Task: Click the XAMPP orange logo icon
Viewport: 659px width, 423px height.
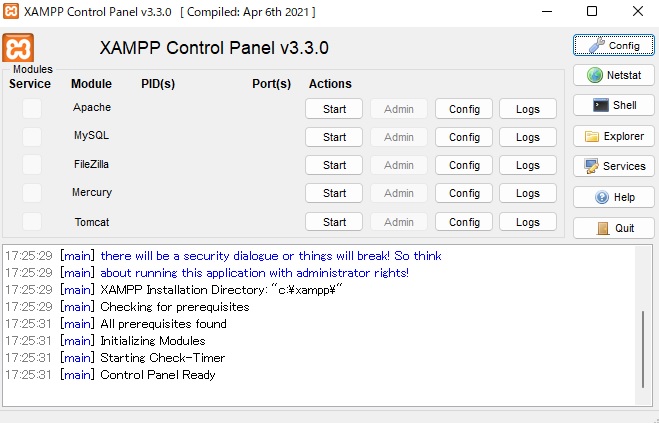Action: click(x=20, y=48)
